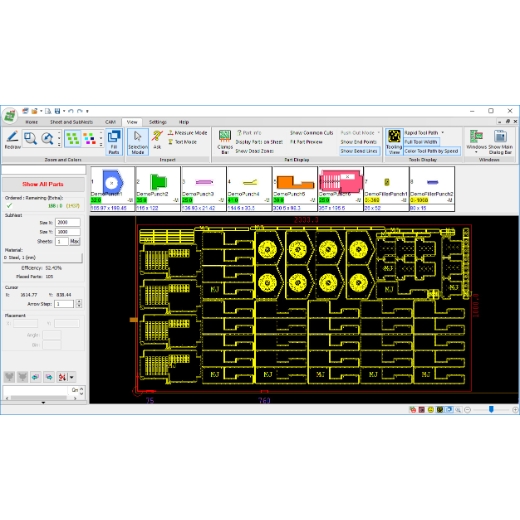
Task: Select the DemoFillerPunch2 part thumbnail
Action: click(x=432, y=189)
